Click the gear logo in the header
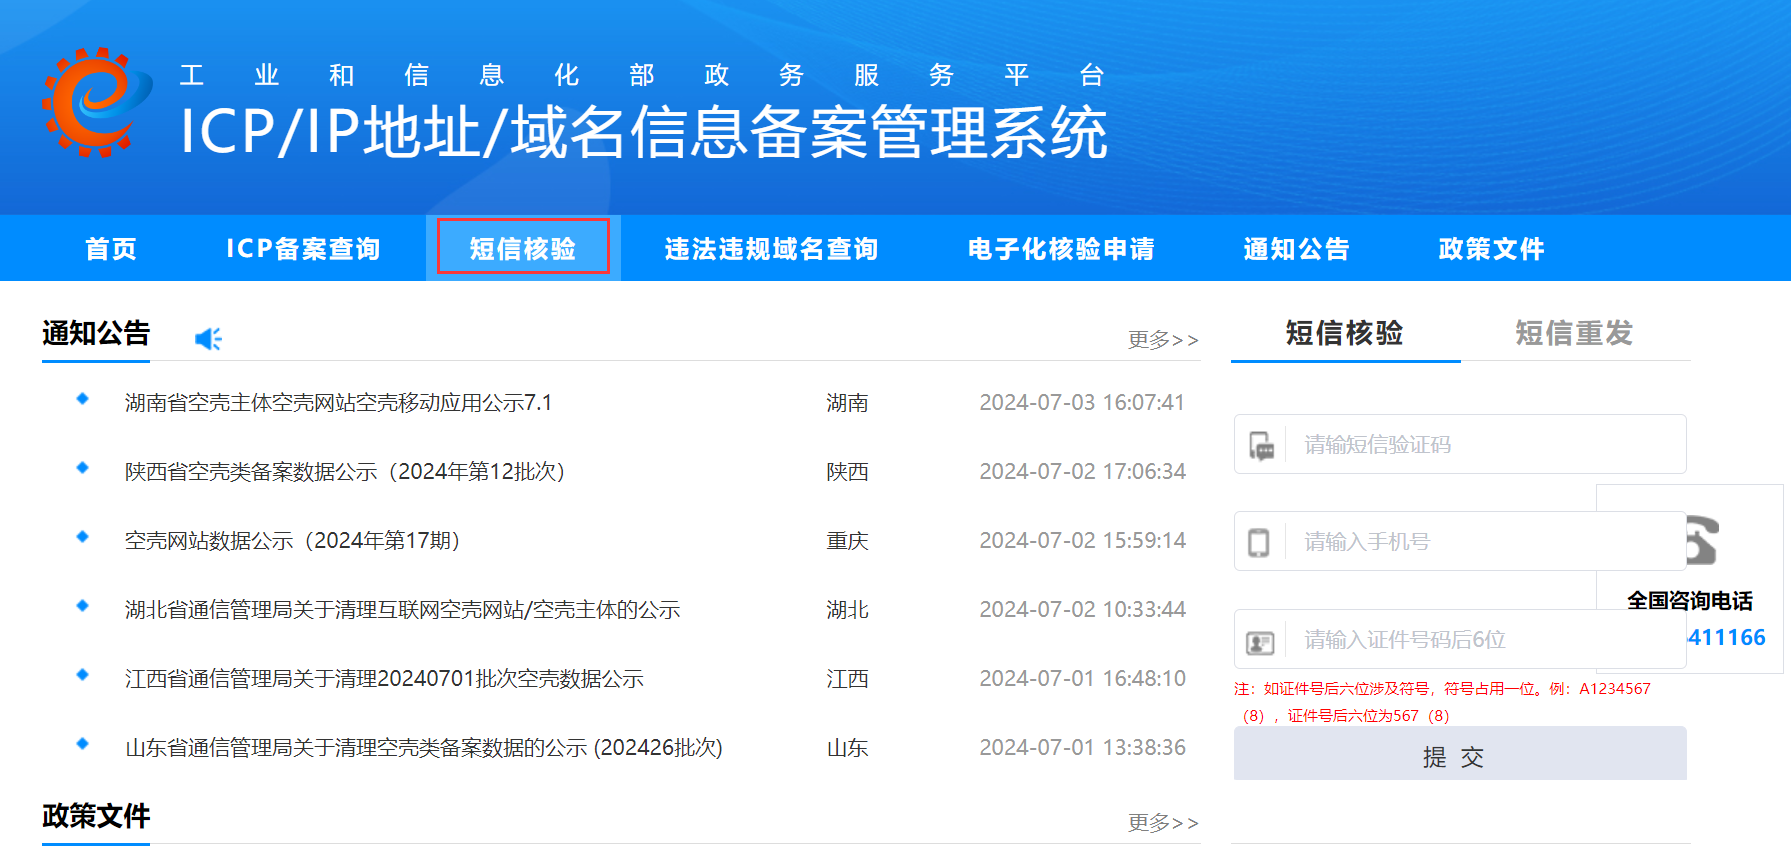Image resolution: width=1791 pixels, height=854 pixels. point(96,103)
